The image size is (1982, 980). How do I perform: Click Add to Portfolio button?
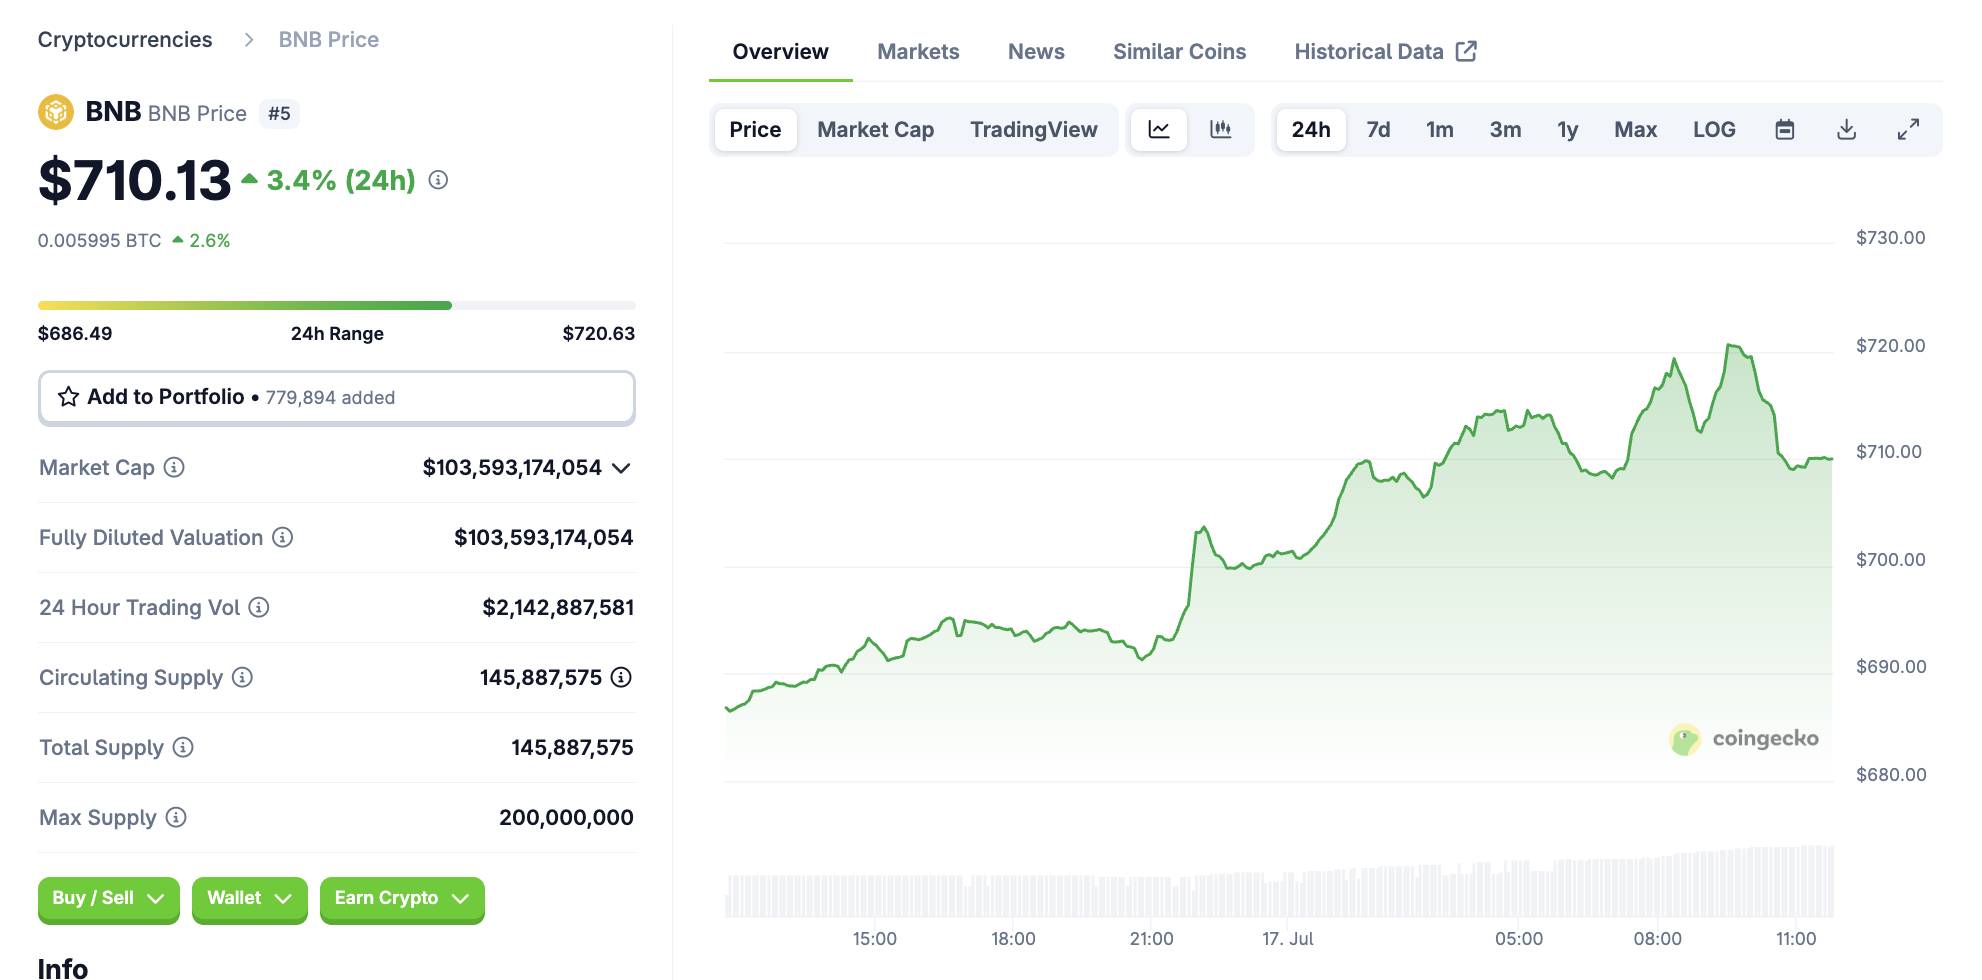[x=337, y=397]
